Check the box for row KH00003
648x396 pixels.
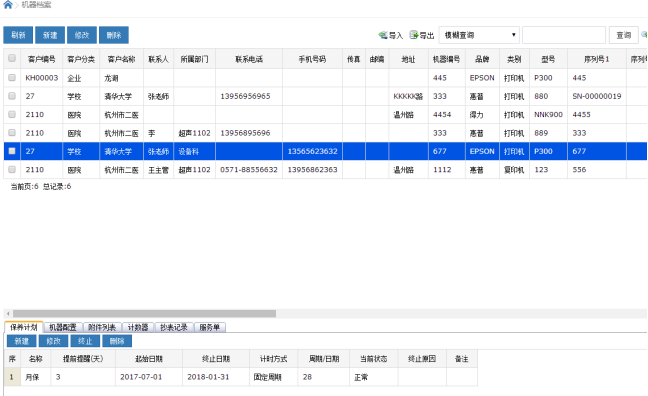12,77
